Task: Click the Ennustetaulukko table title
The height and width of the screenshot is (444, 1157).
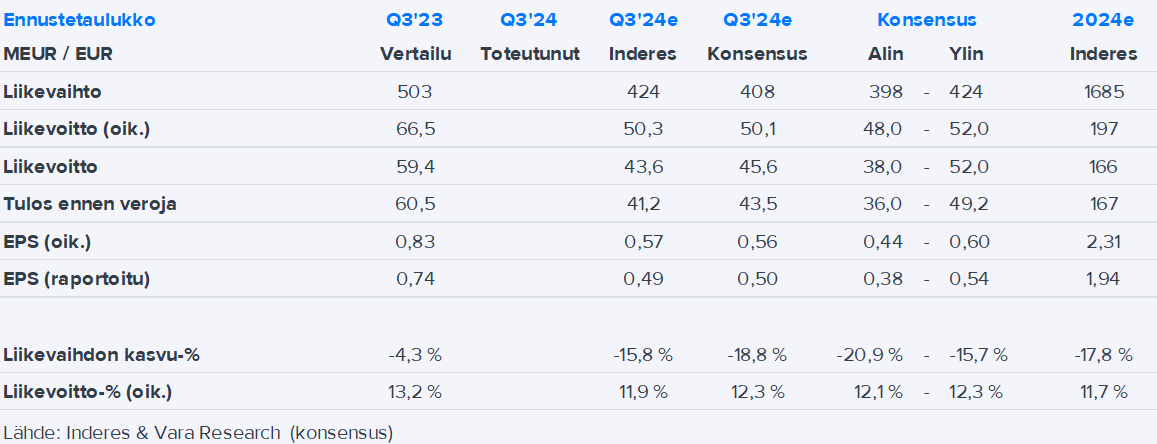Action: pyautogui.click(x=79, y=20)
